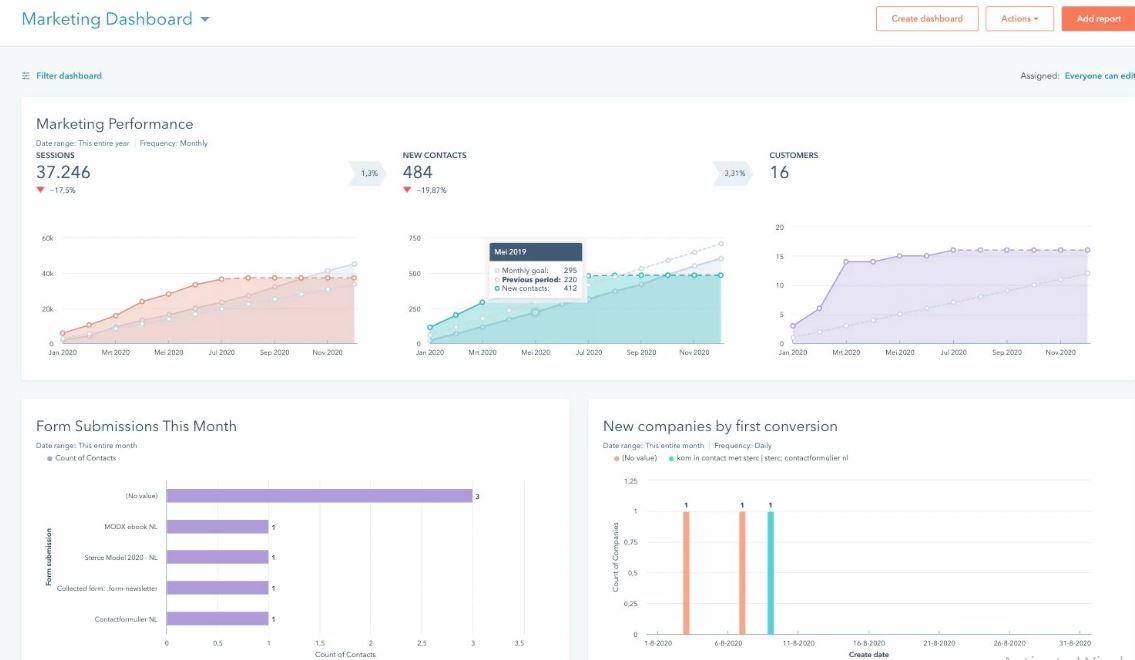Toggle Count of Contacts legend visibility

point(81,458)
